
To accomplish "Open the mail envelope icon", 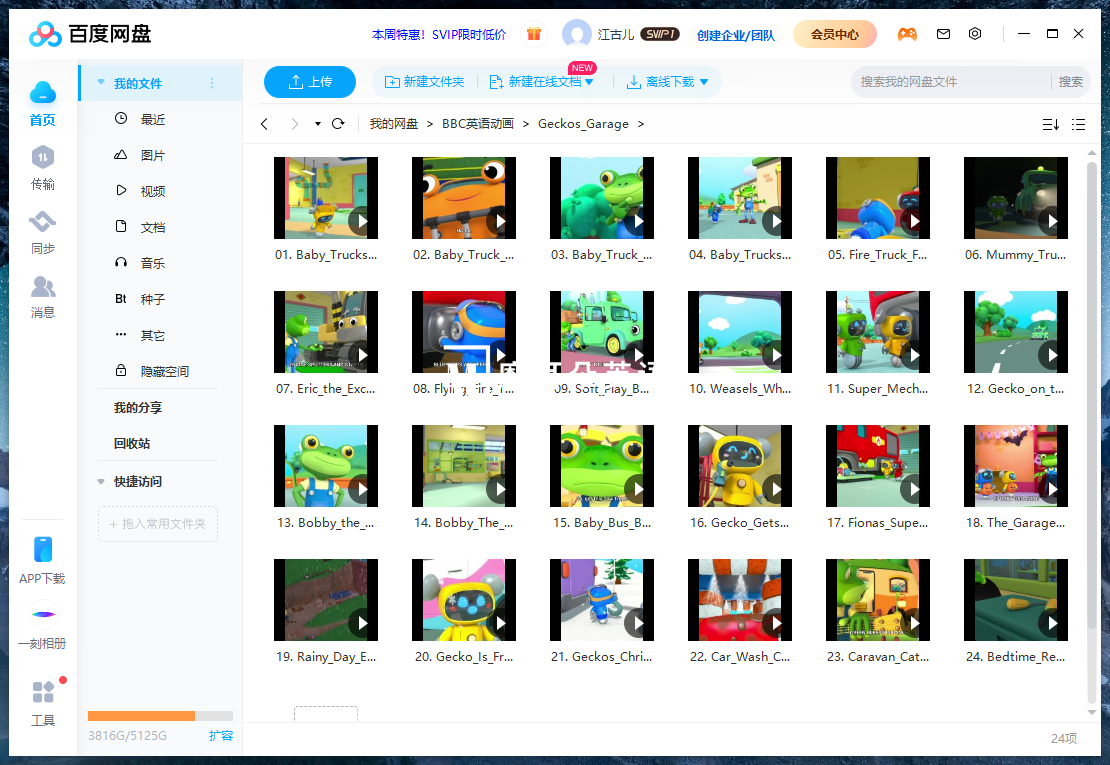I will click(943, 34).
